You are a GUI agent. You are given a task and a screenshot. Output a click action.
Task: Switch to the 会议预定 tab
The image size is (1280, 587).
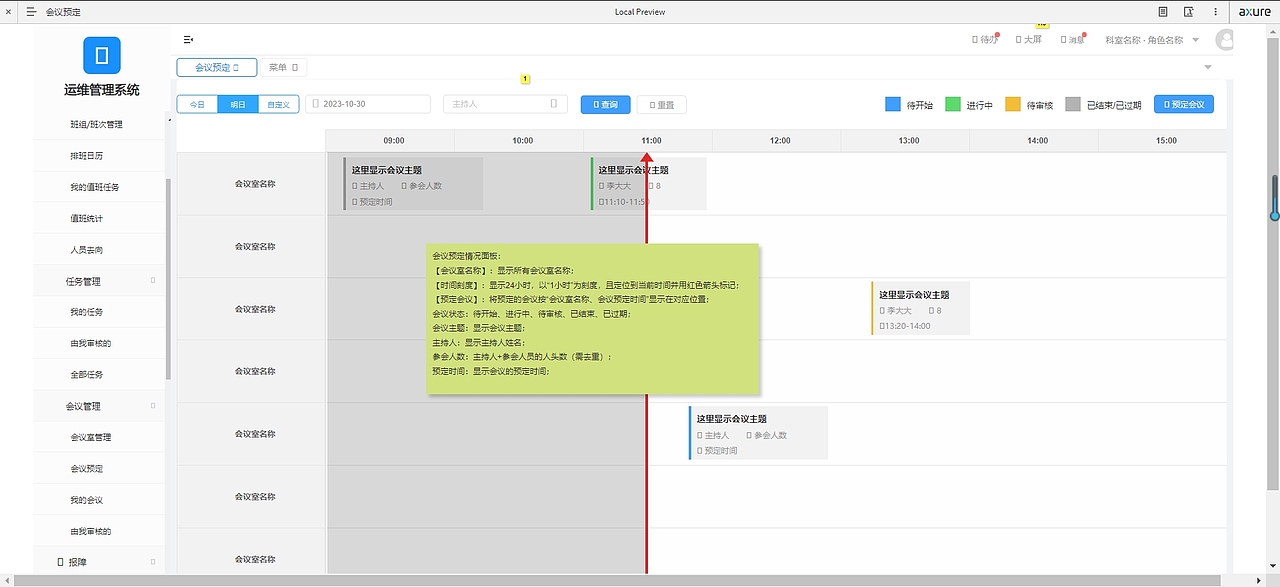[x=216, y=67]
